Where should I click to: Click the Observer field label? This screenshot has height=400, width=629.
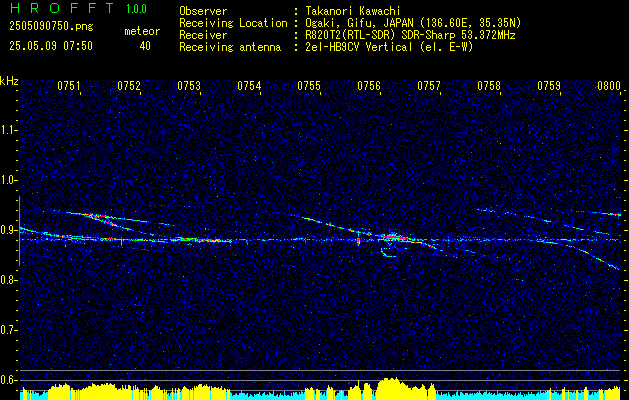point(203,11)
